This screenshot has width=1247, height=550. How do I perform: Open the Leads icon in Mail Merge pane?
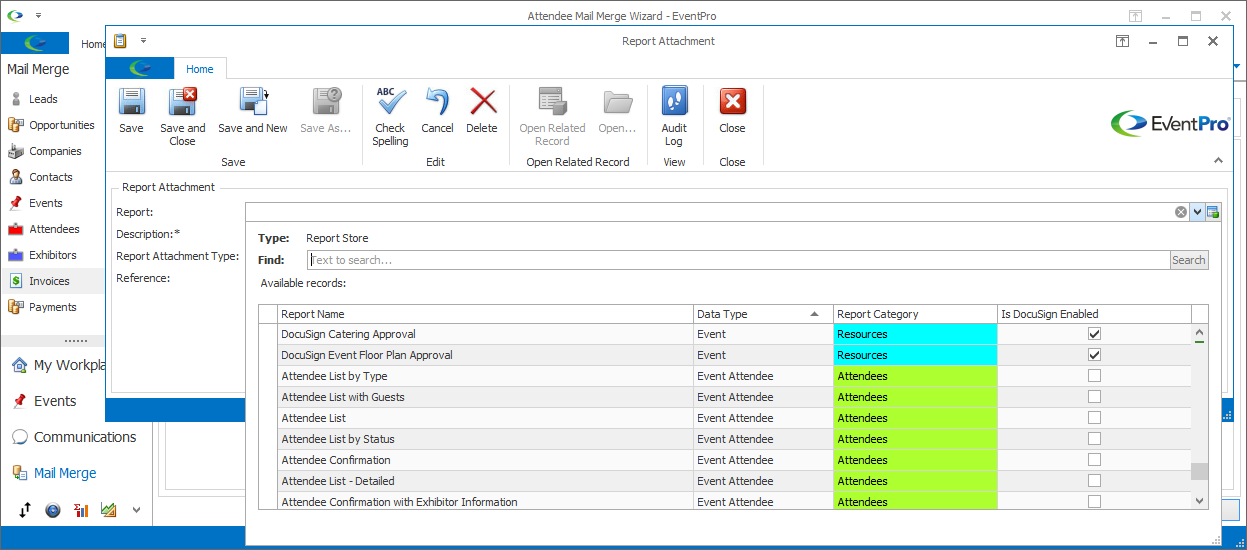(x=15, y=99)
